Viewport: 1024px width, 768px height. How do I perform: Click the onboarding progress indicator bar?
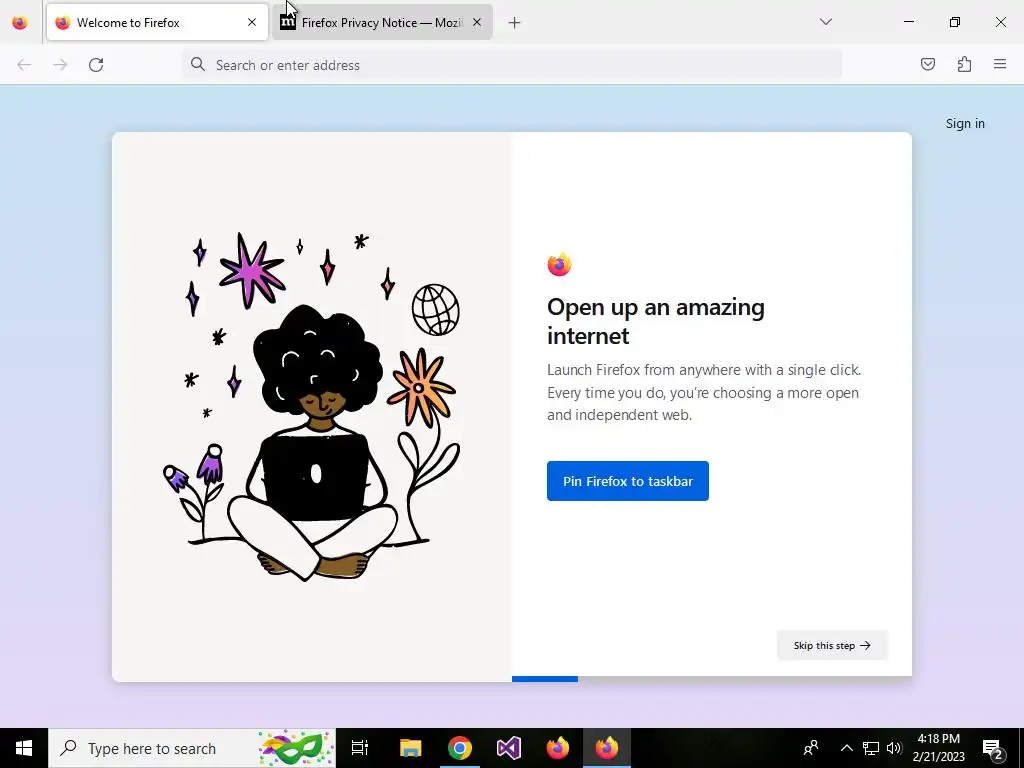(712, 679)
